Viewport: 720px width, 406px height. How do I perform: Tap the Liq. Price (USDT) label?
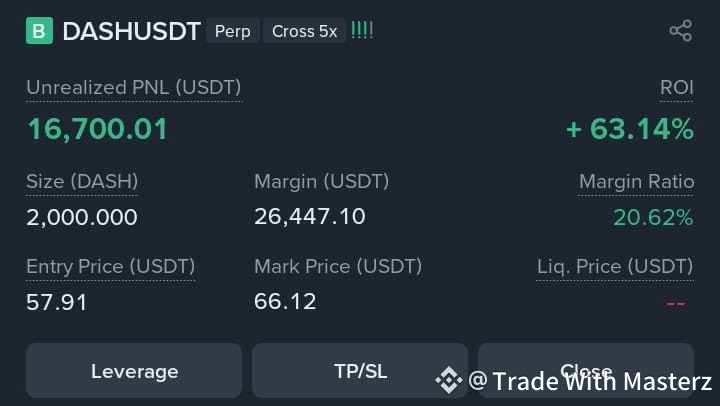[x=615, y=266]
